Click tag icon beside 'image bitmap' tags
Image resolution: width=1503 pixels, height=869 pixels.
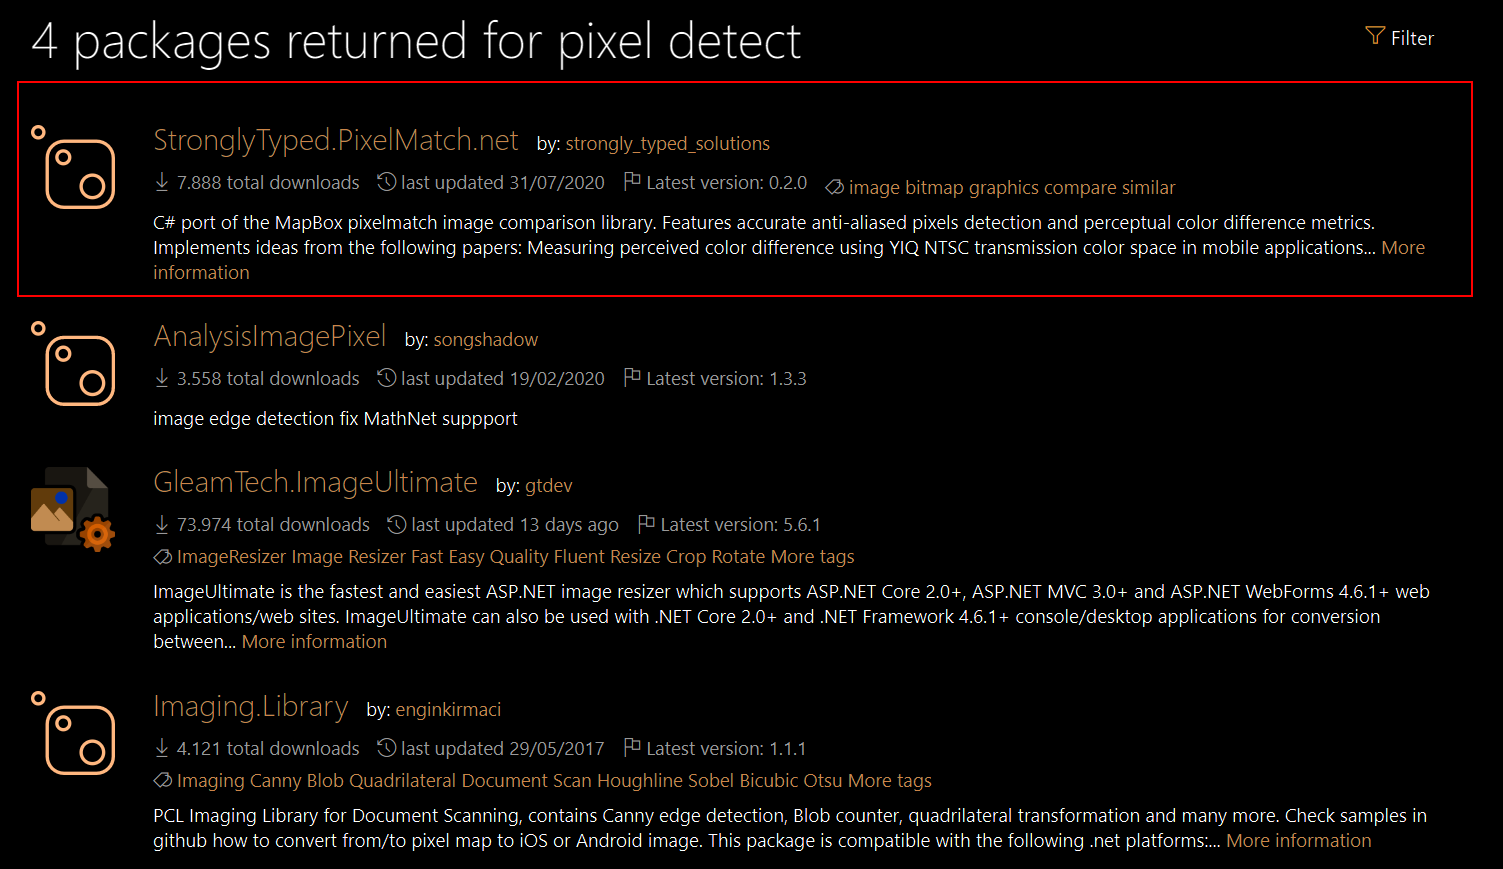coord(834,187)
